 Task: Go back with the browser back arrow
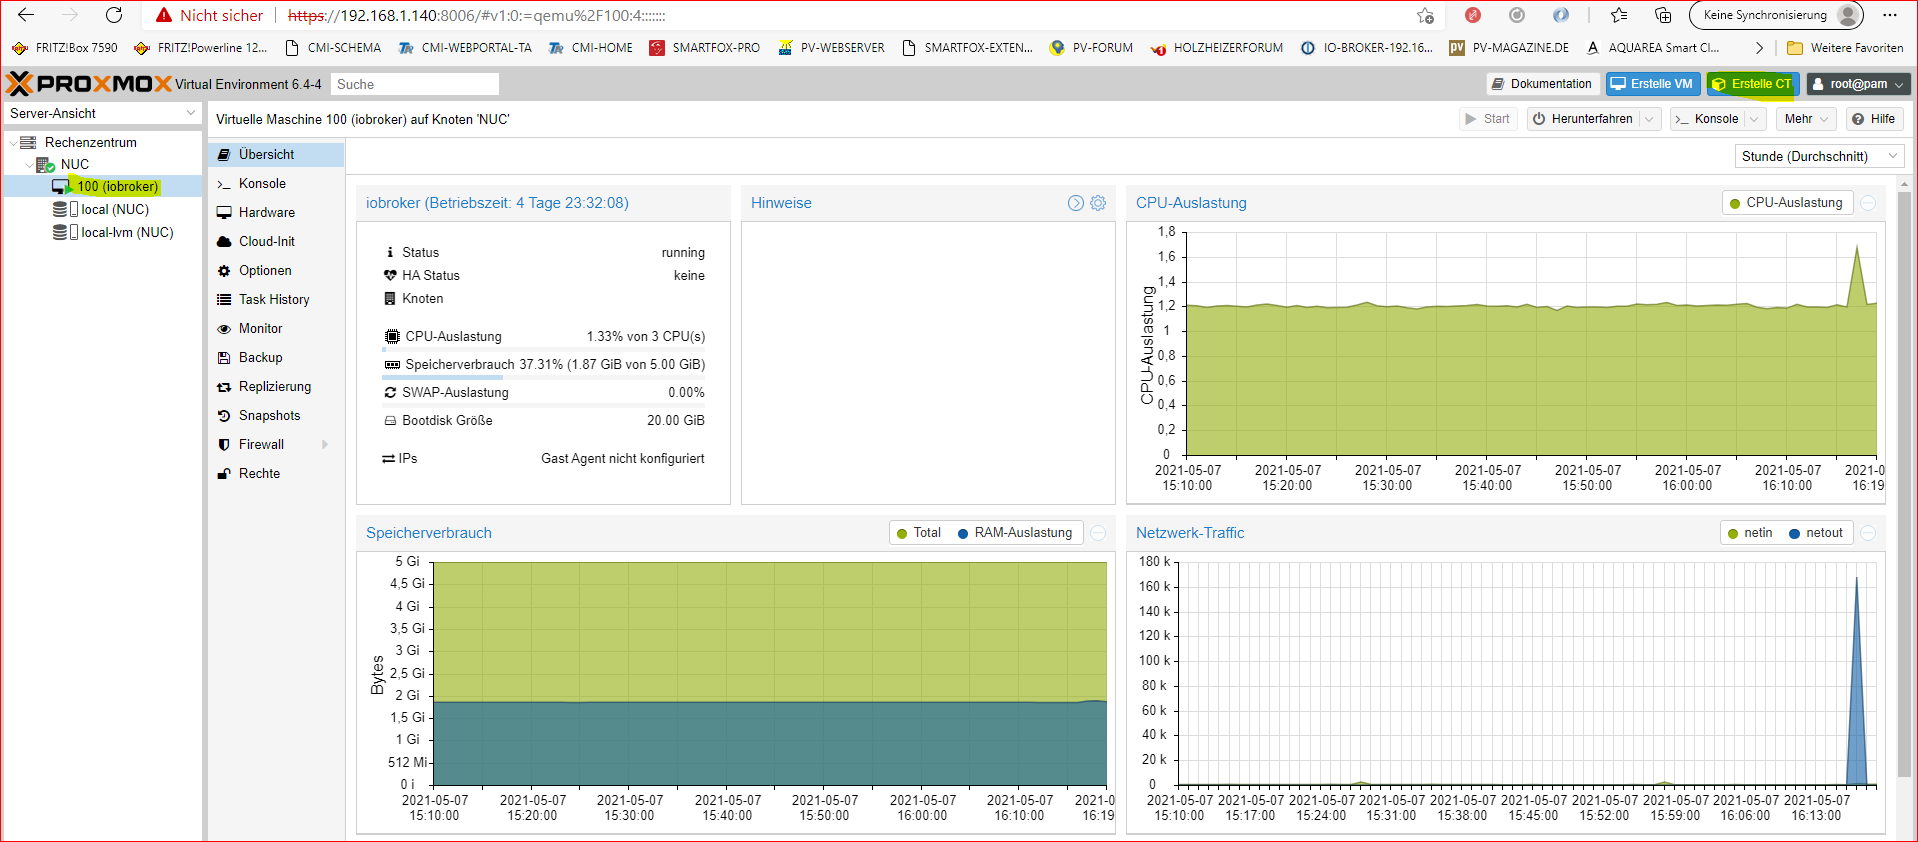click(26, 15)
